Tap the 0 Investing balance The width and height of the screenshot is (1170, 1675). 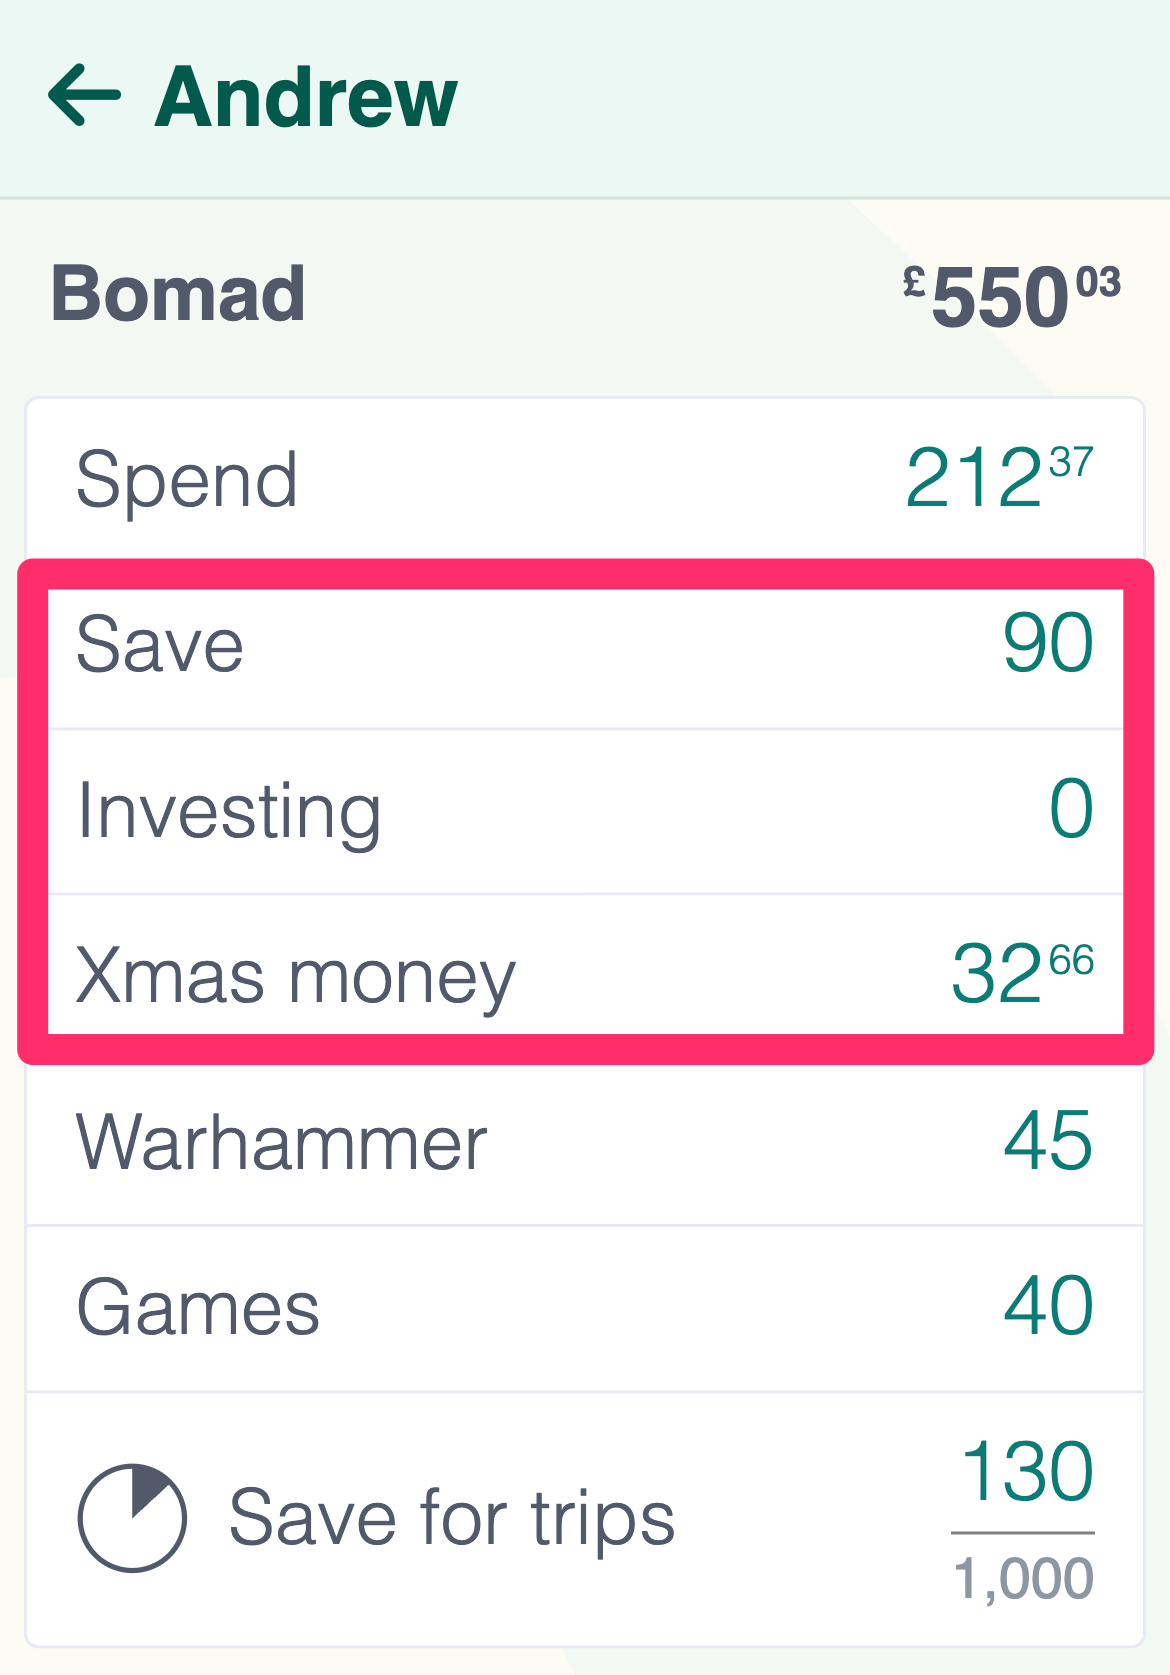pos(1071,809)
